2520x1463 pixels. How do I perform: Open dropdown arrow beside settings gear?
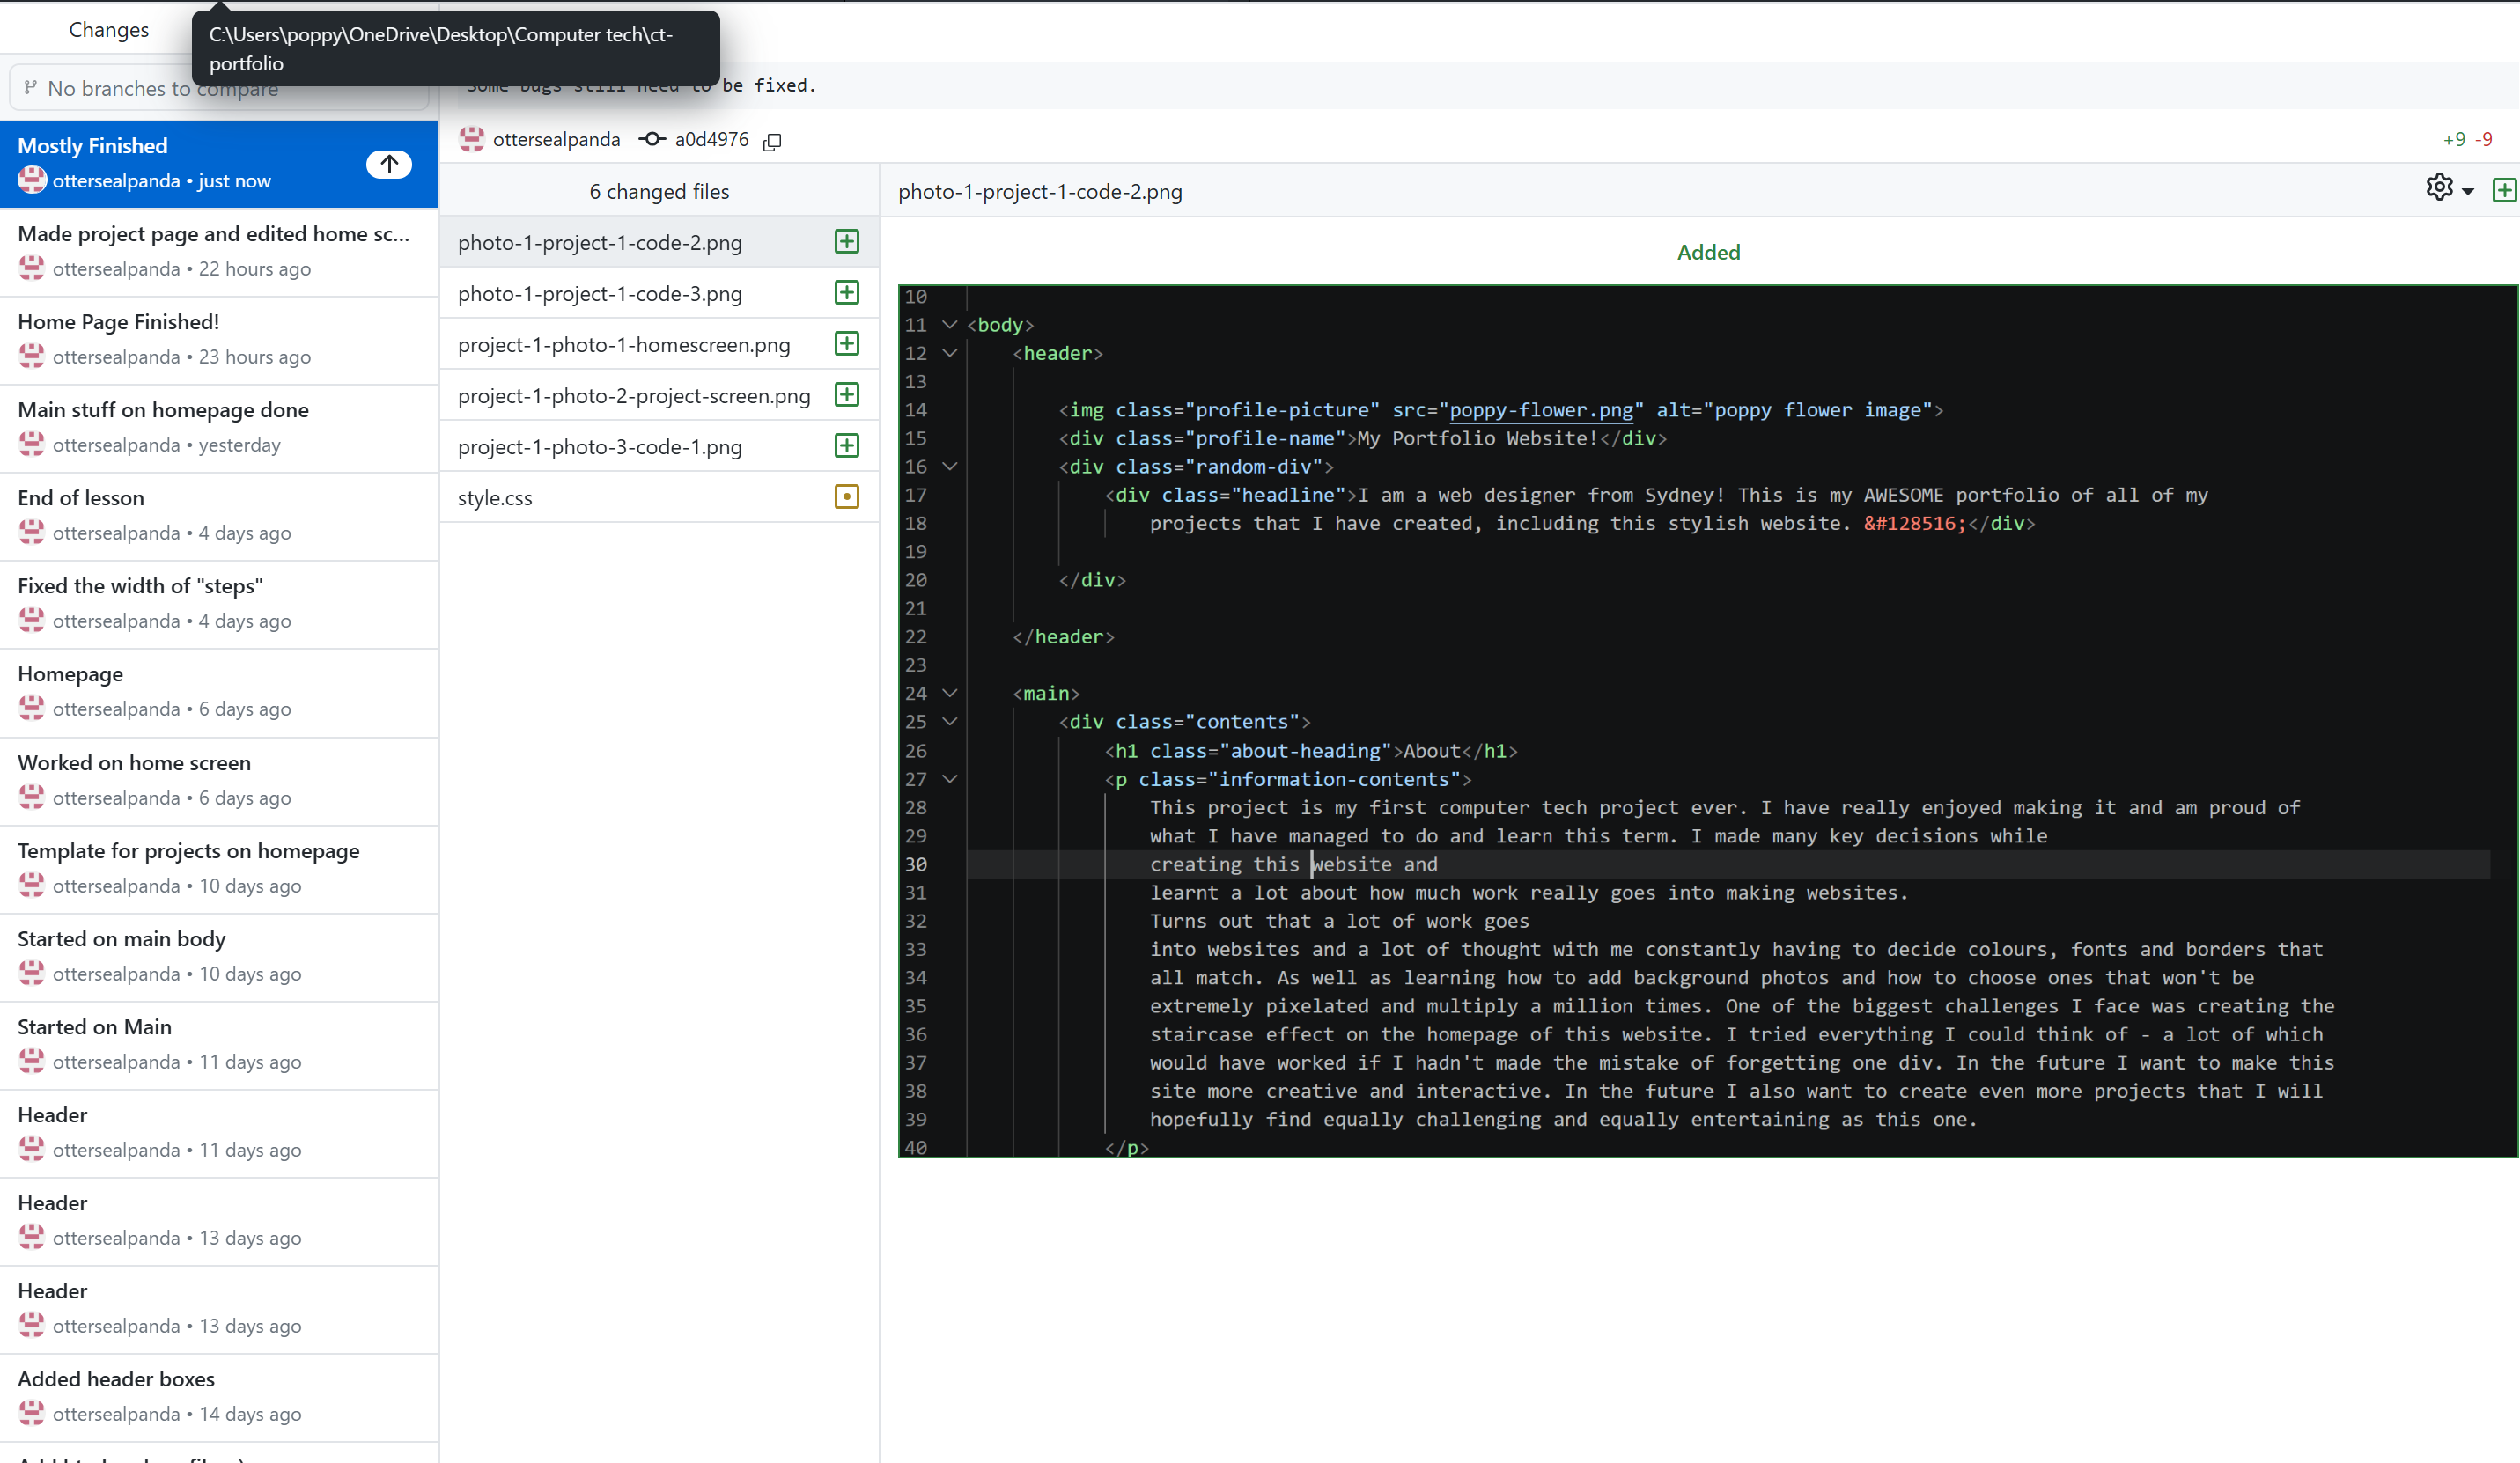click(2467, 191)
